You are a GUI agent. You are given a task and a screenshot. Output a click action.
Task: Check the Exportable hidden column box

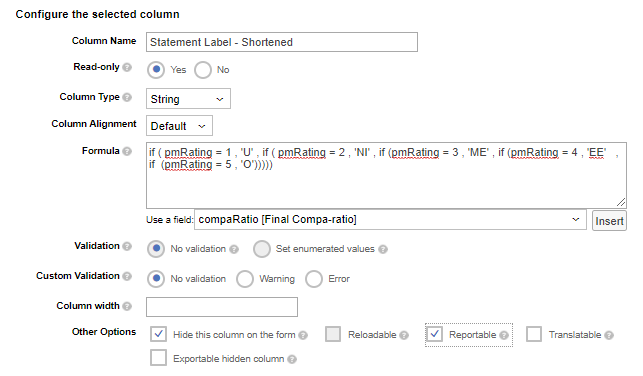click(x=158, y=358)
